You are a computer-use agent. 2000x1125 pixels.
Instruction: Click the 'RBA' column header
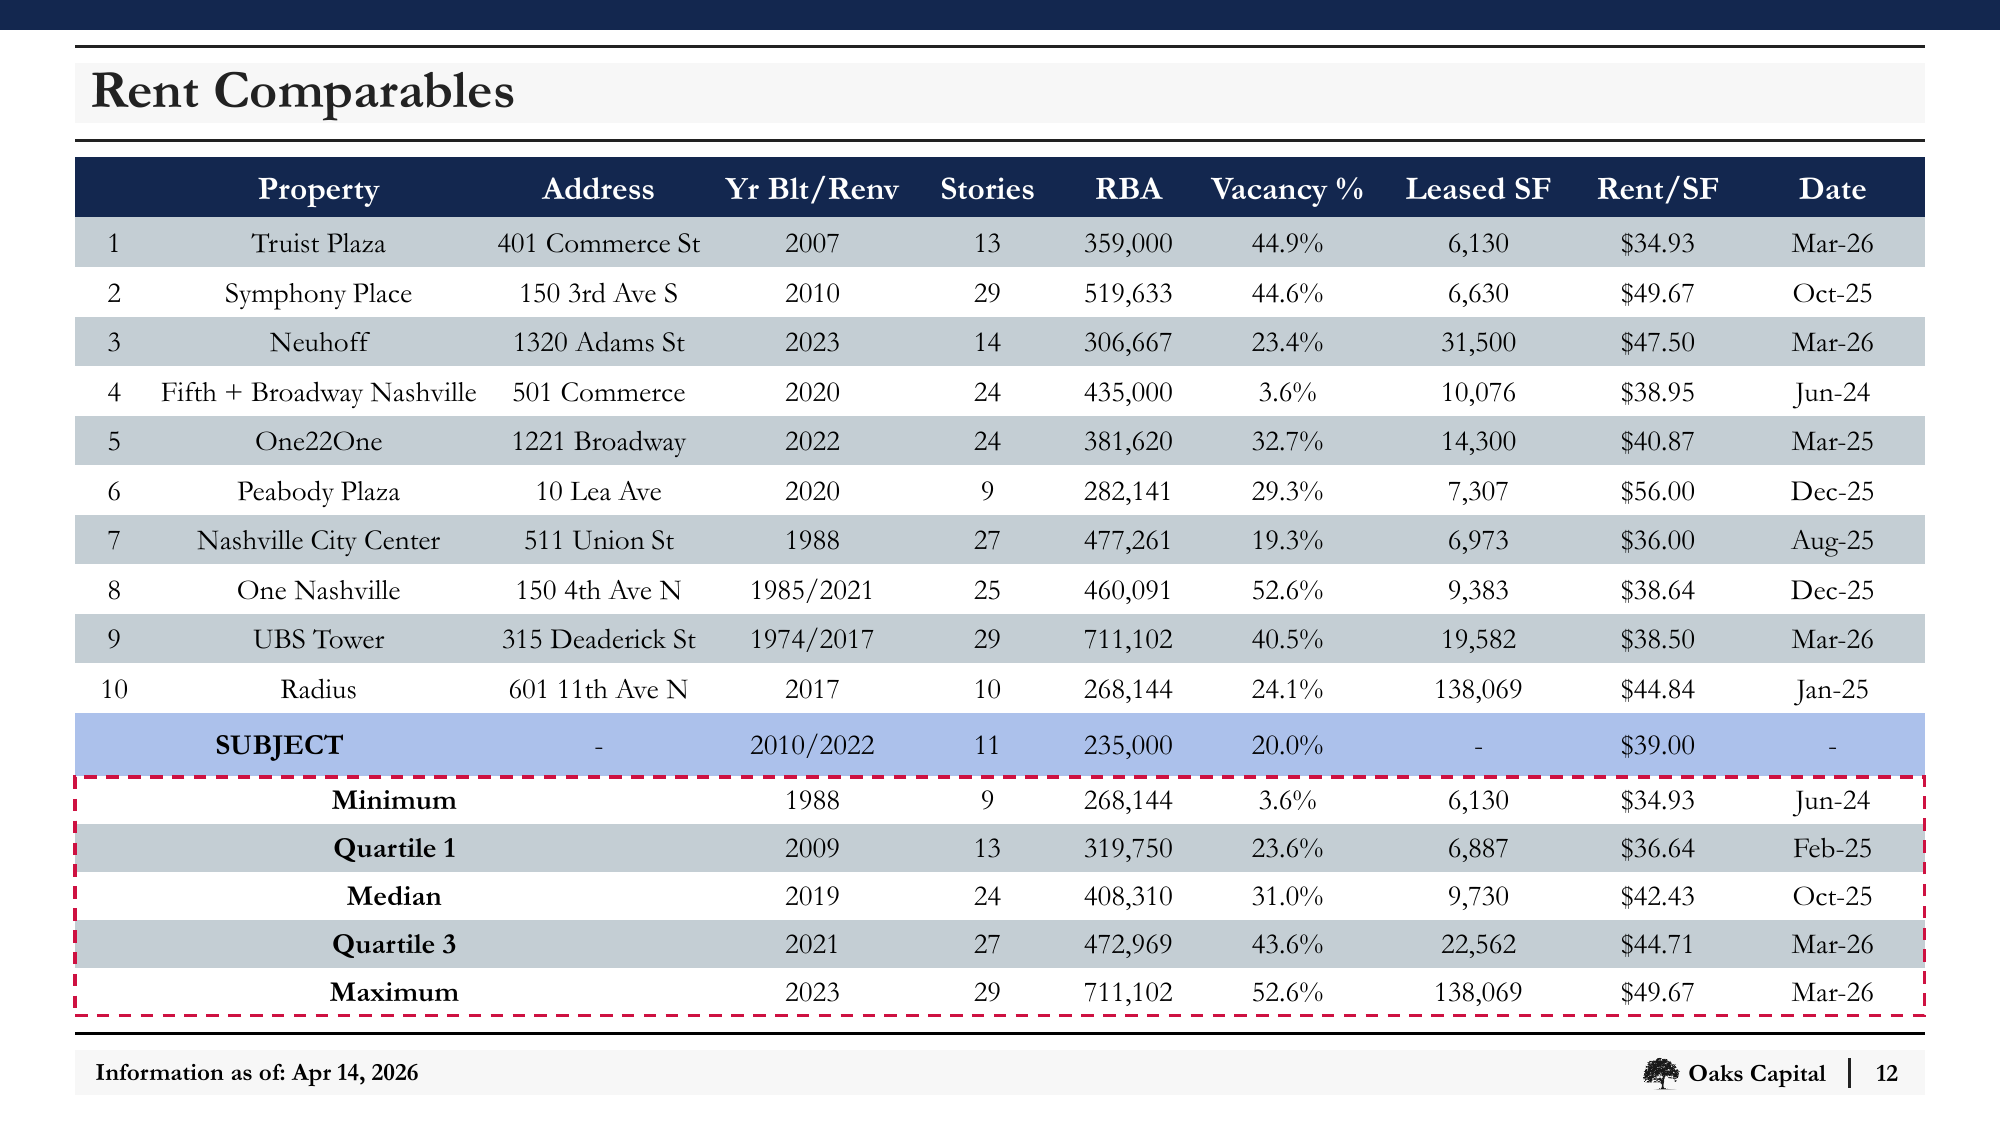click(1128, 189)
